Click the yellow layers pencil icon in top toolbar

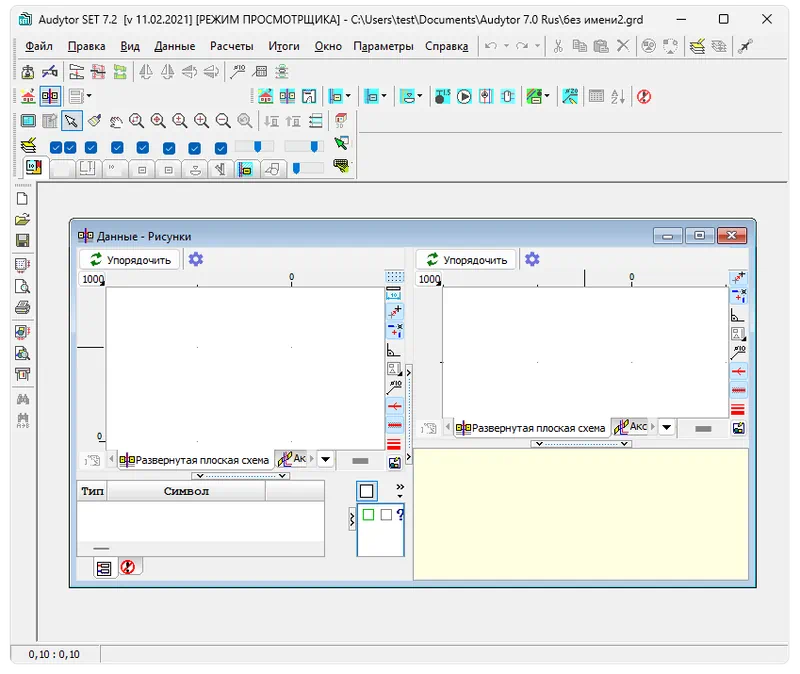(x=697, y=46)
